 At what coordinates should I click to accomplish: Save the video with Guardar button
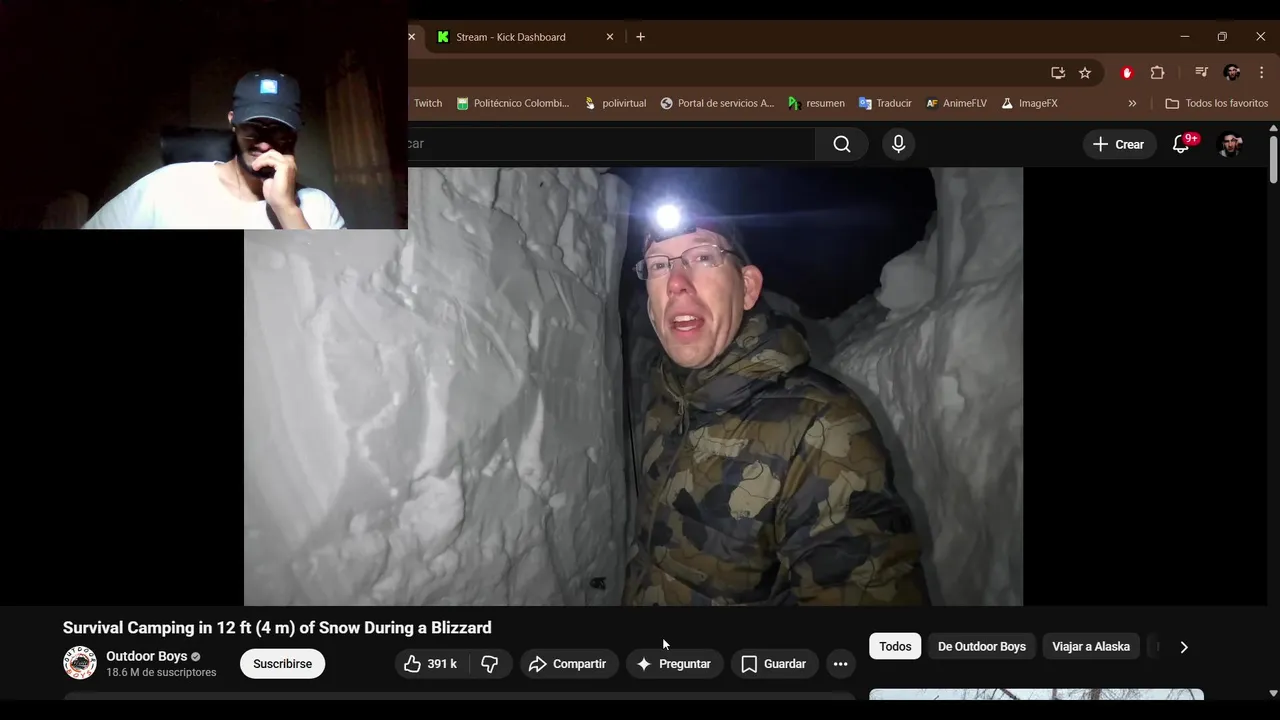[774, 664]
